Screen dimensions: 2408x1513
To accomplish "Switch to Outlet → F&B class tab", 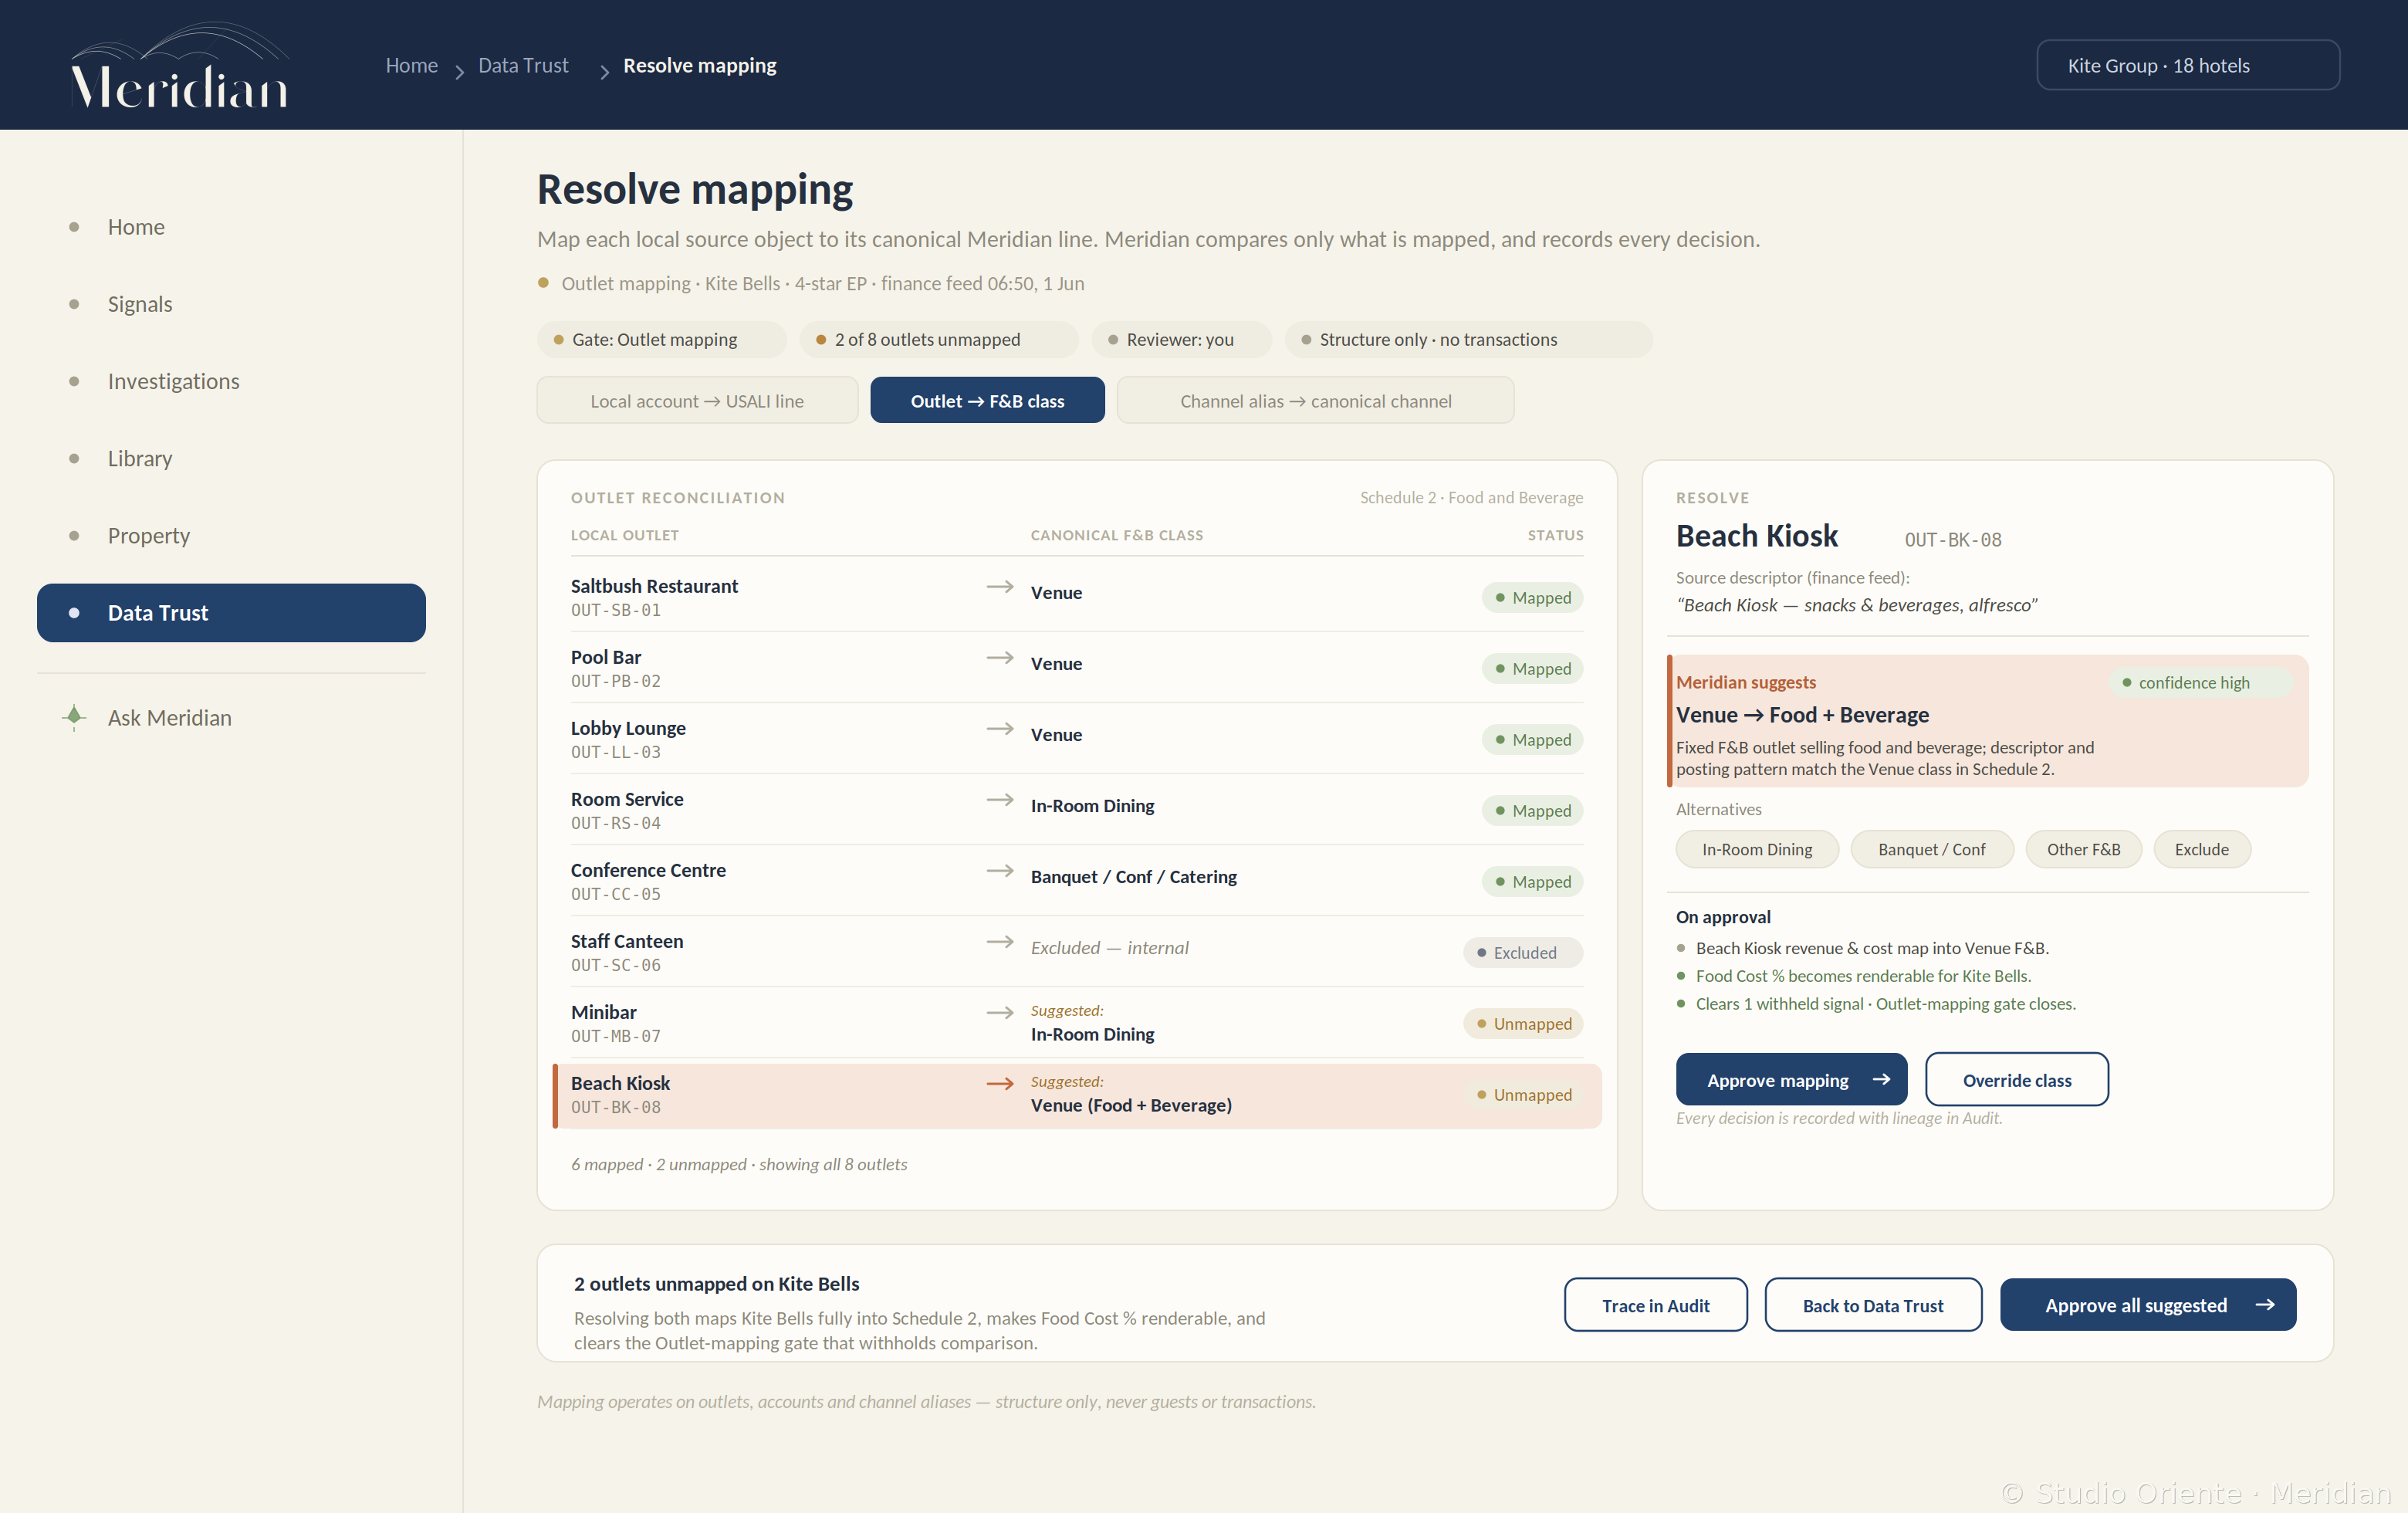I will tap(987, 400).
